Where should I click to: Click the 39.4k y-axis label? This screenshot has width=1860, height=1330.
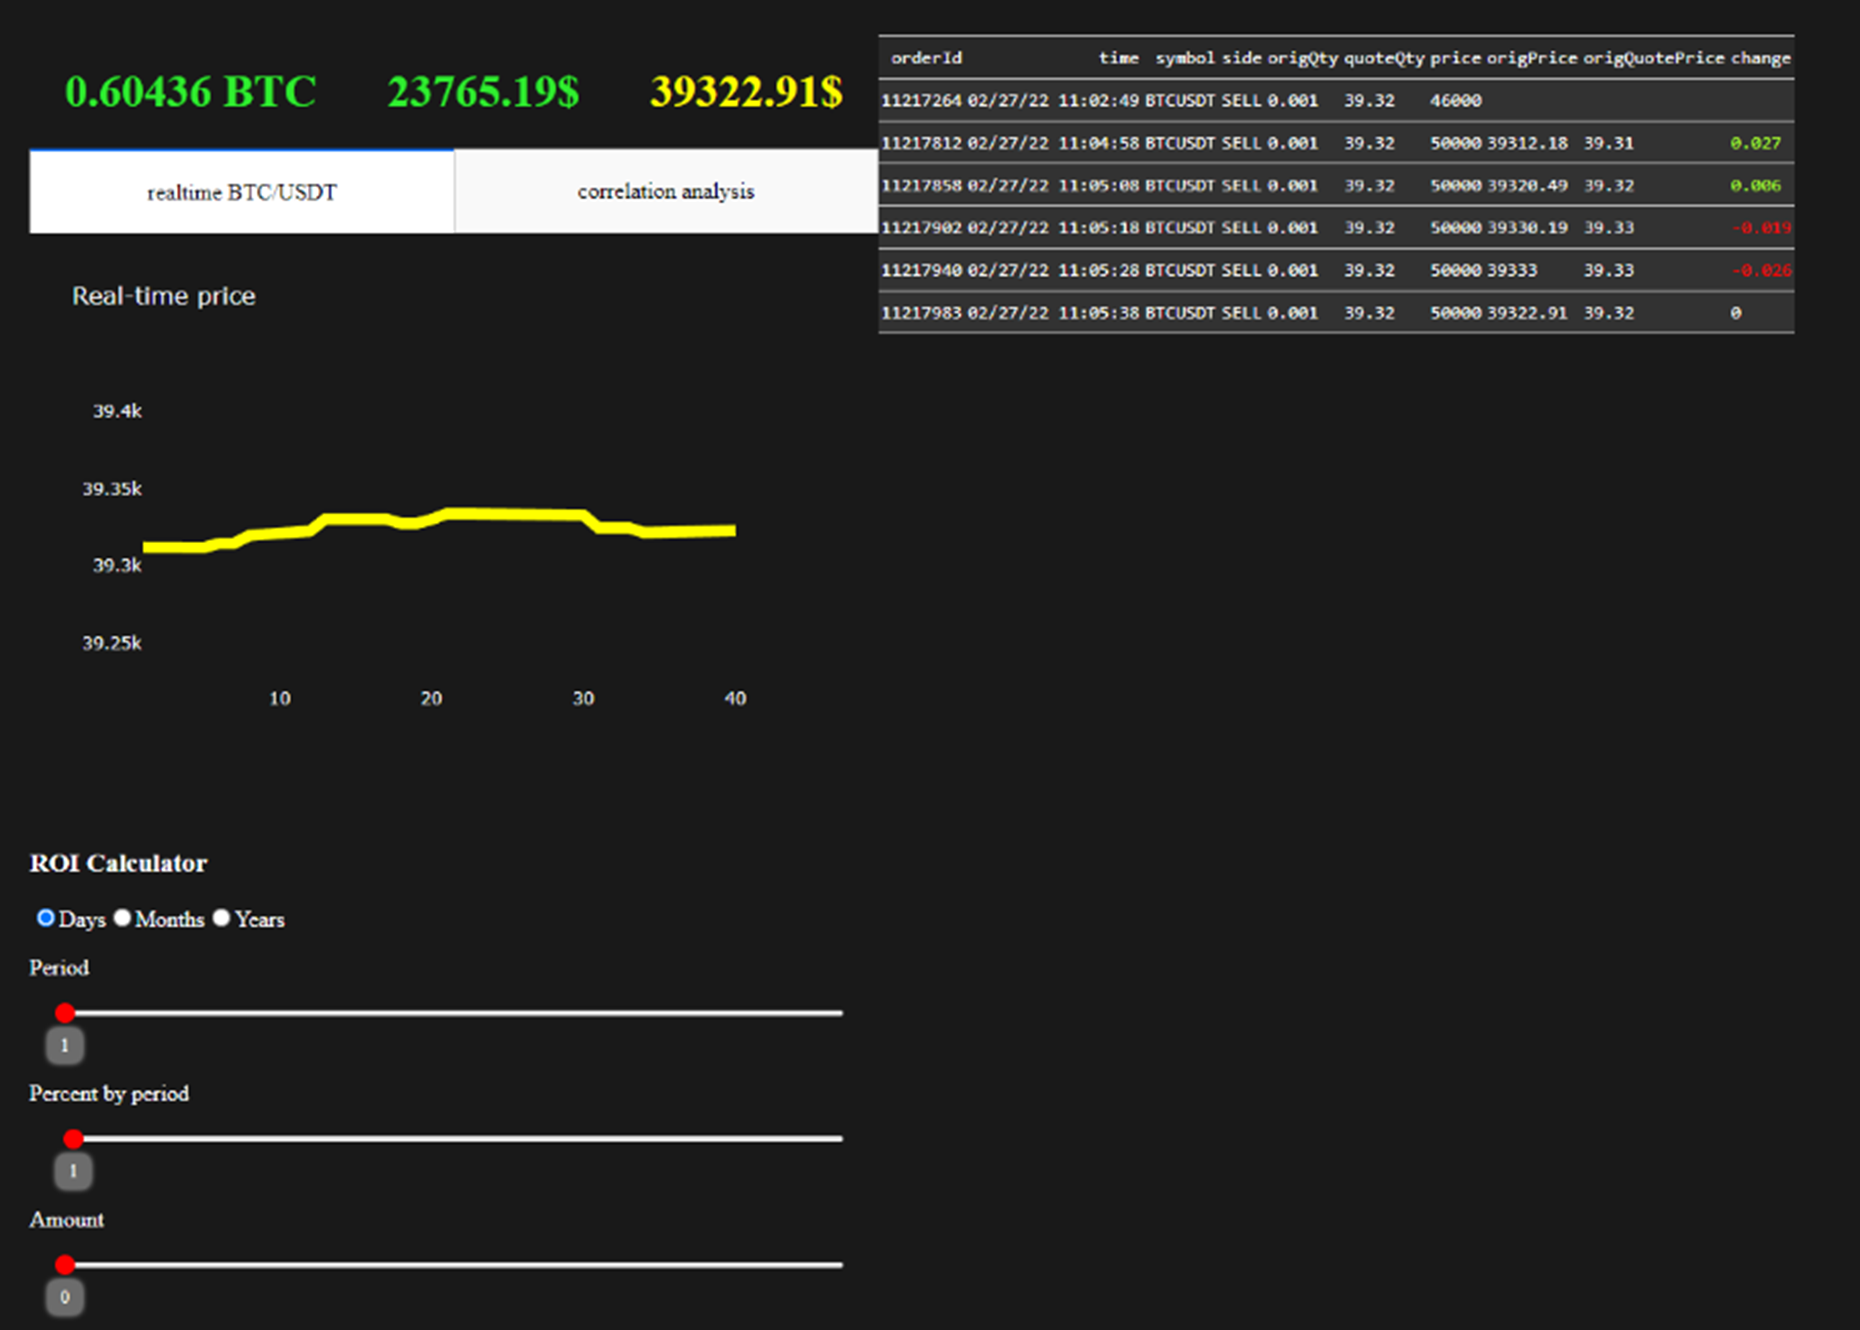click(117, 411)
